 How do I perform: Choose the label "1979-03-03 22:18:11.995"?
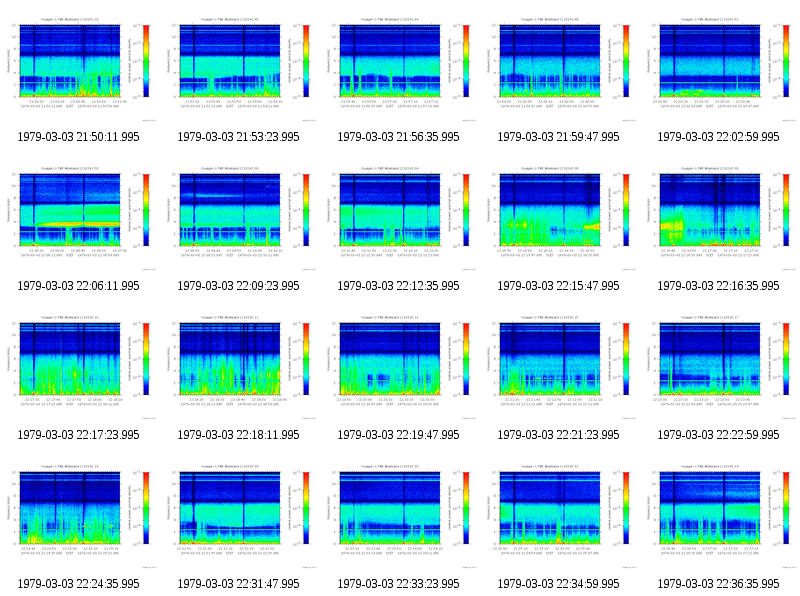click(x=238, y=435)
